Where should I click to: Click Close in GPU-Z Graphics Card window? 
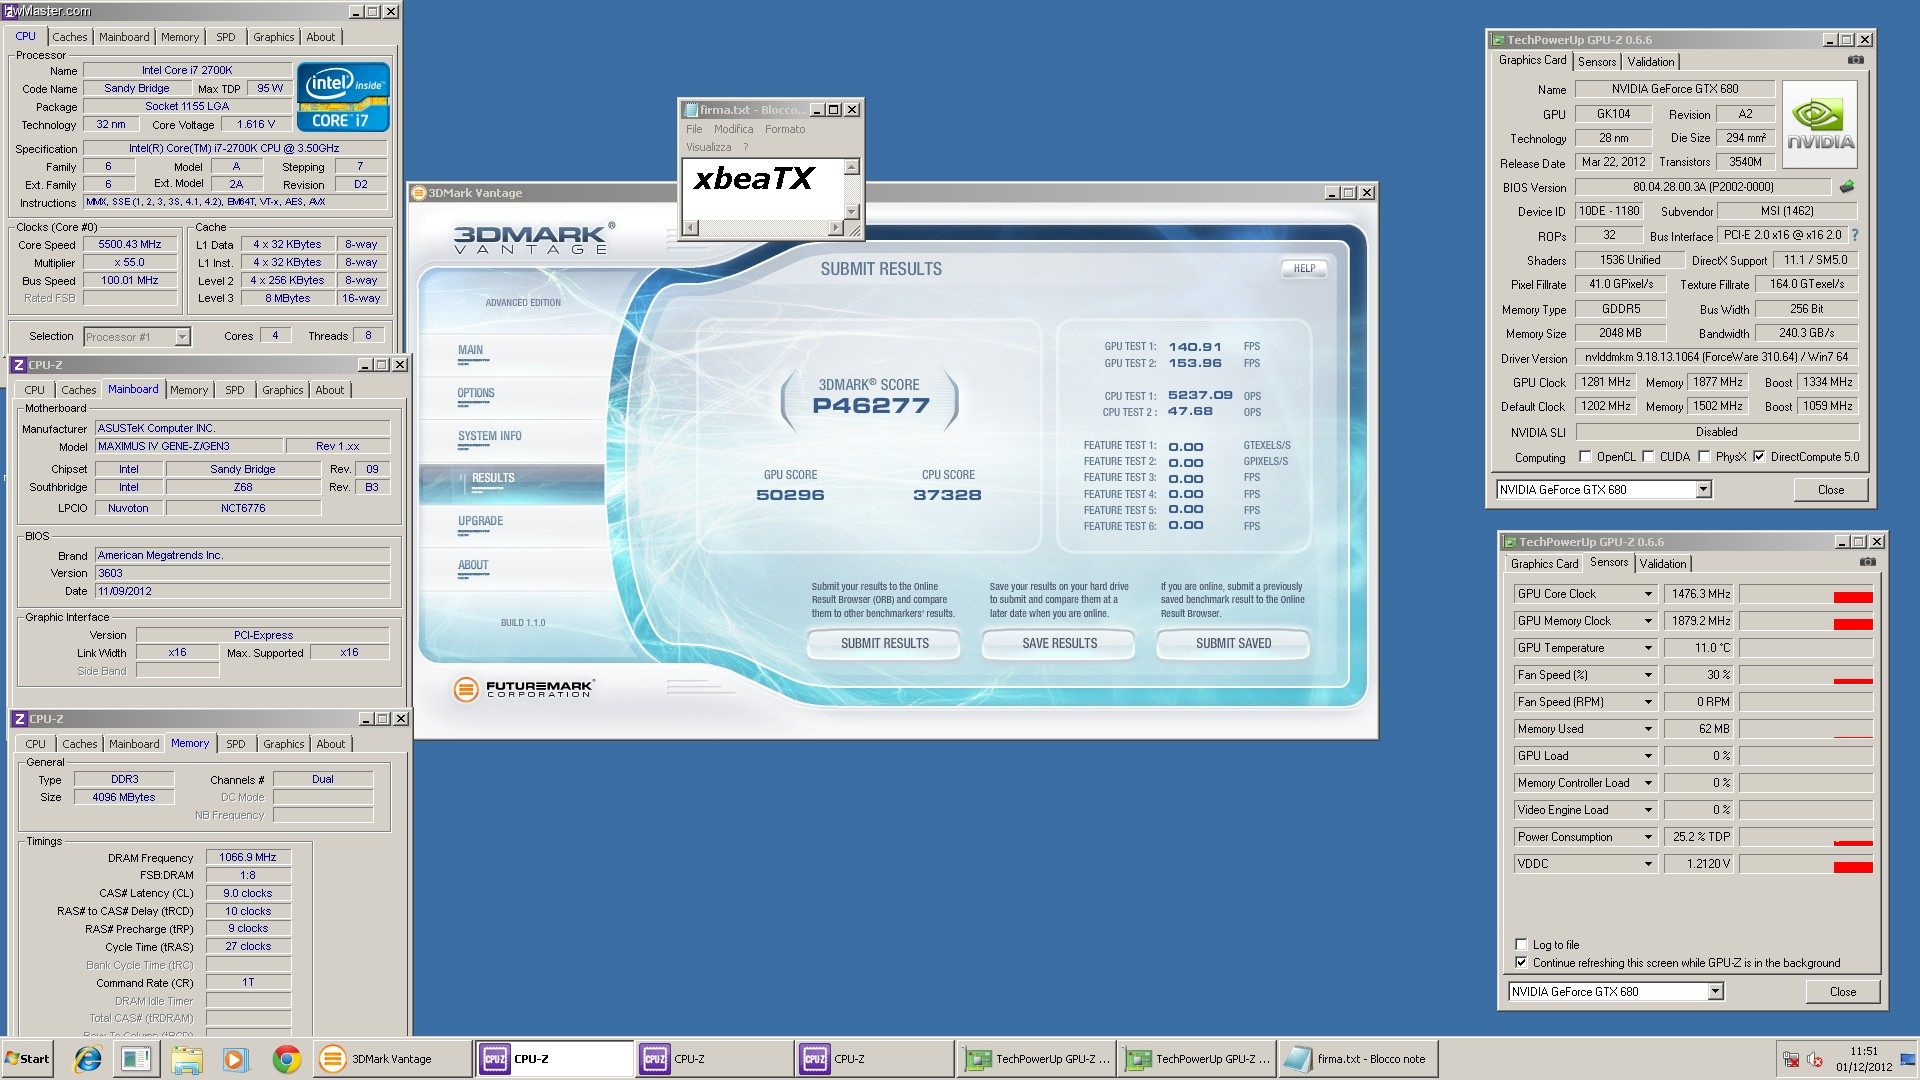coord(1831,489)
